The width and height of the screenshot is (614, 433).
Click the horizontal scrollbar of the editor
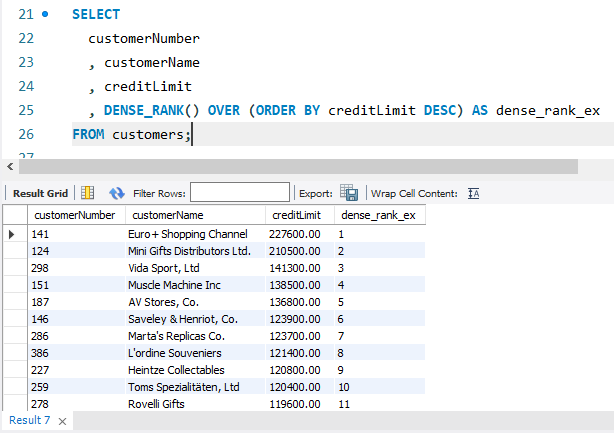pos(298,166)
